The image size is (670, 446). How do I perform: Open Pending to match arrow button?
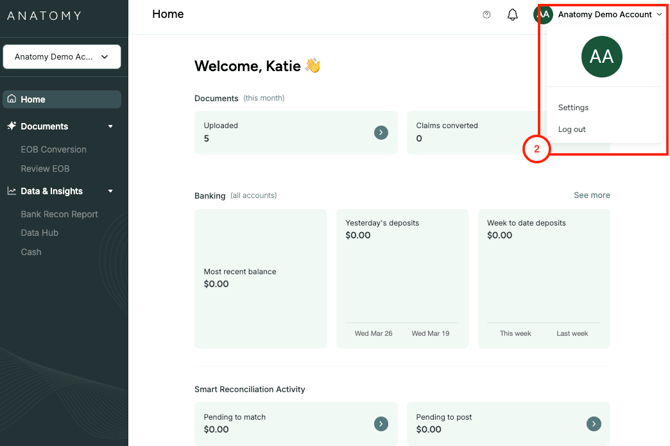(x=381, y=424)
